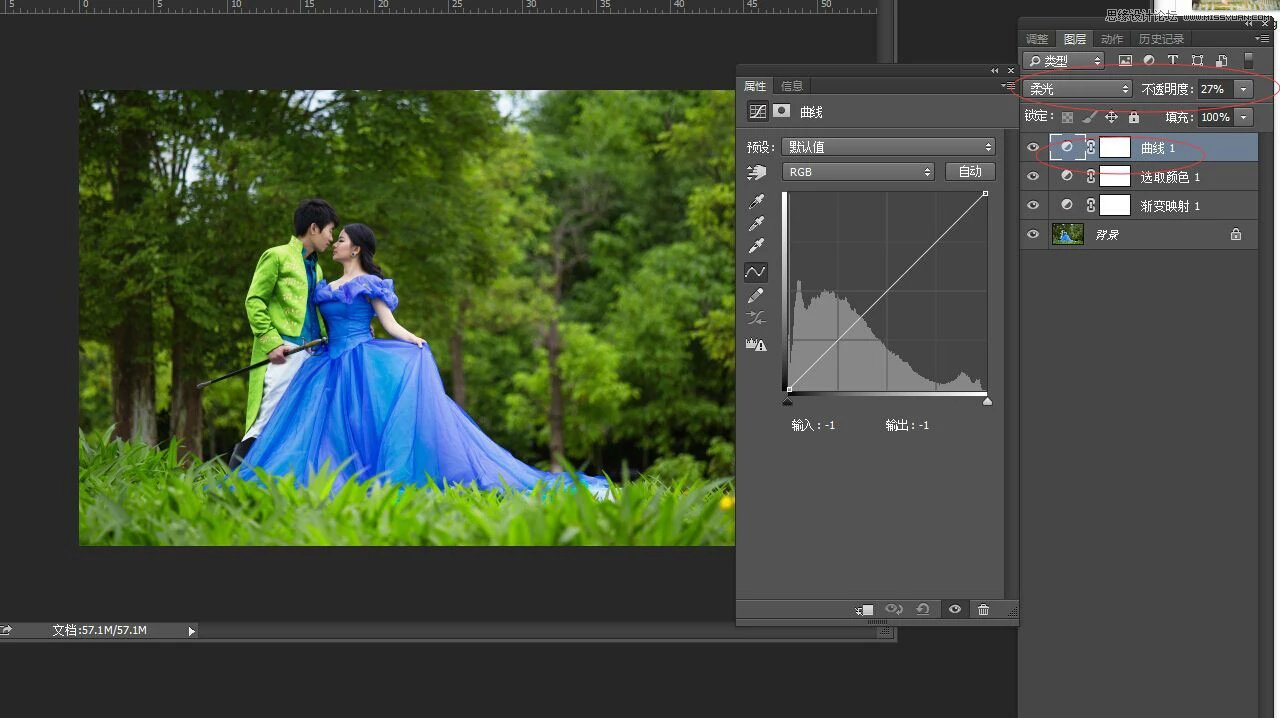Image resolution: width=1280 pixels, height=718 pixels.
Task: Open the 预设 preset dropdown
Action: coord(888,147)
